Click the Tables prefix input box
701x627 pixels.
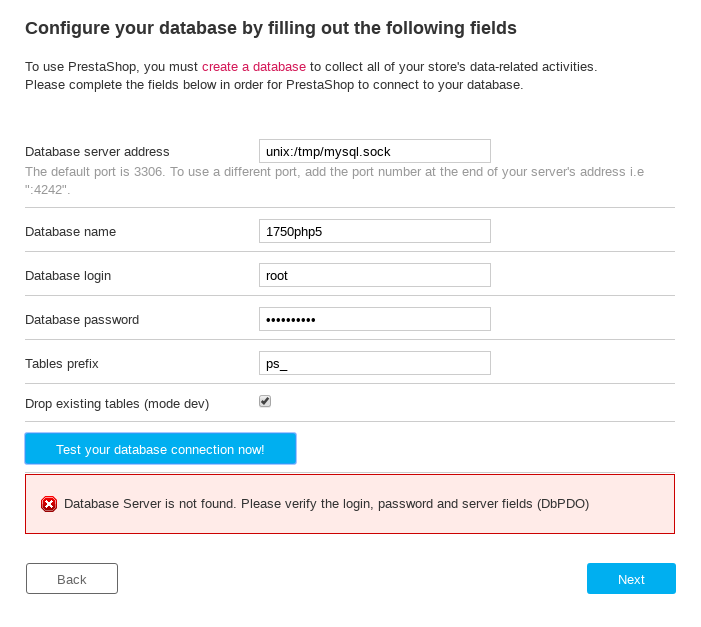pyautogui.click(x=374, y=363)
